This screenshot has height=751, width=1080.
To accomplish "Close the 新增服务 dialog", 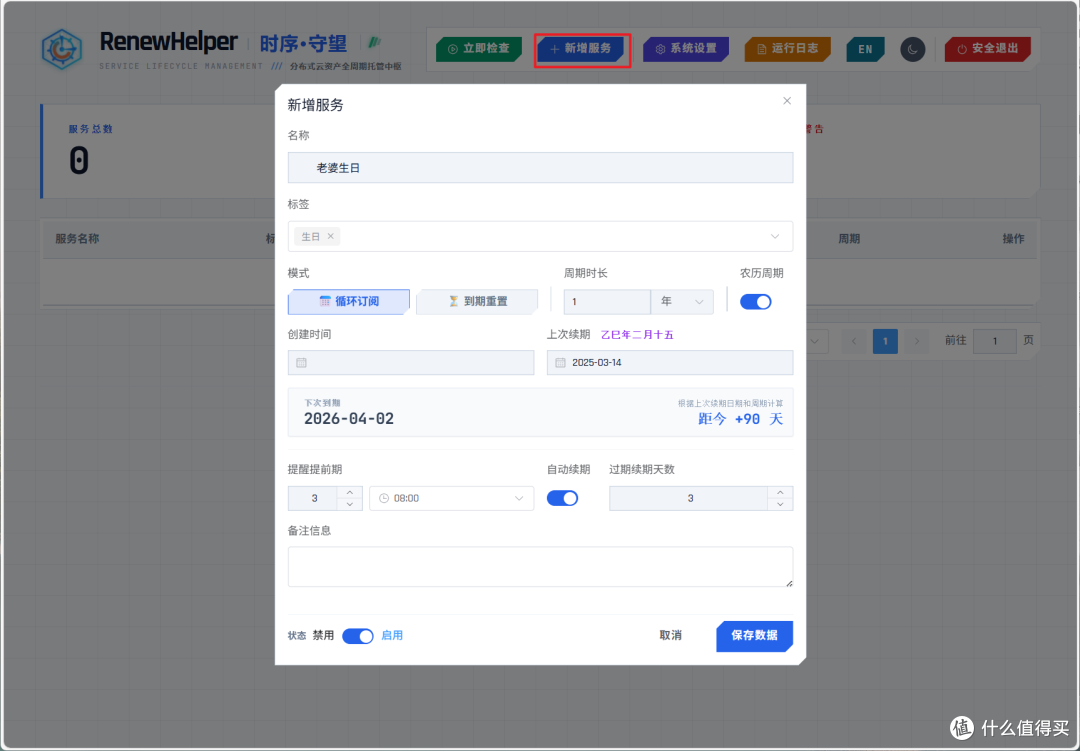I will [x=787, y=101].
